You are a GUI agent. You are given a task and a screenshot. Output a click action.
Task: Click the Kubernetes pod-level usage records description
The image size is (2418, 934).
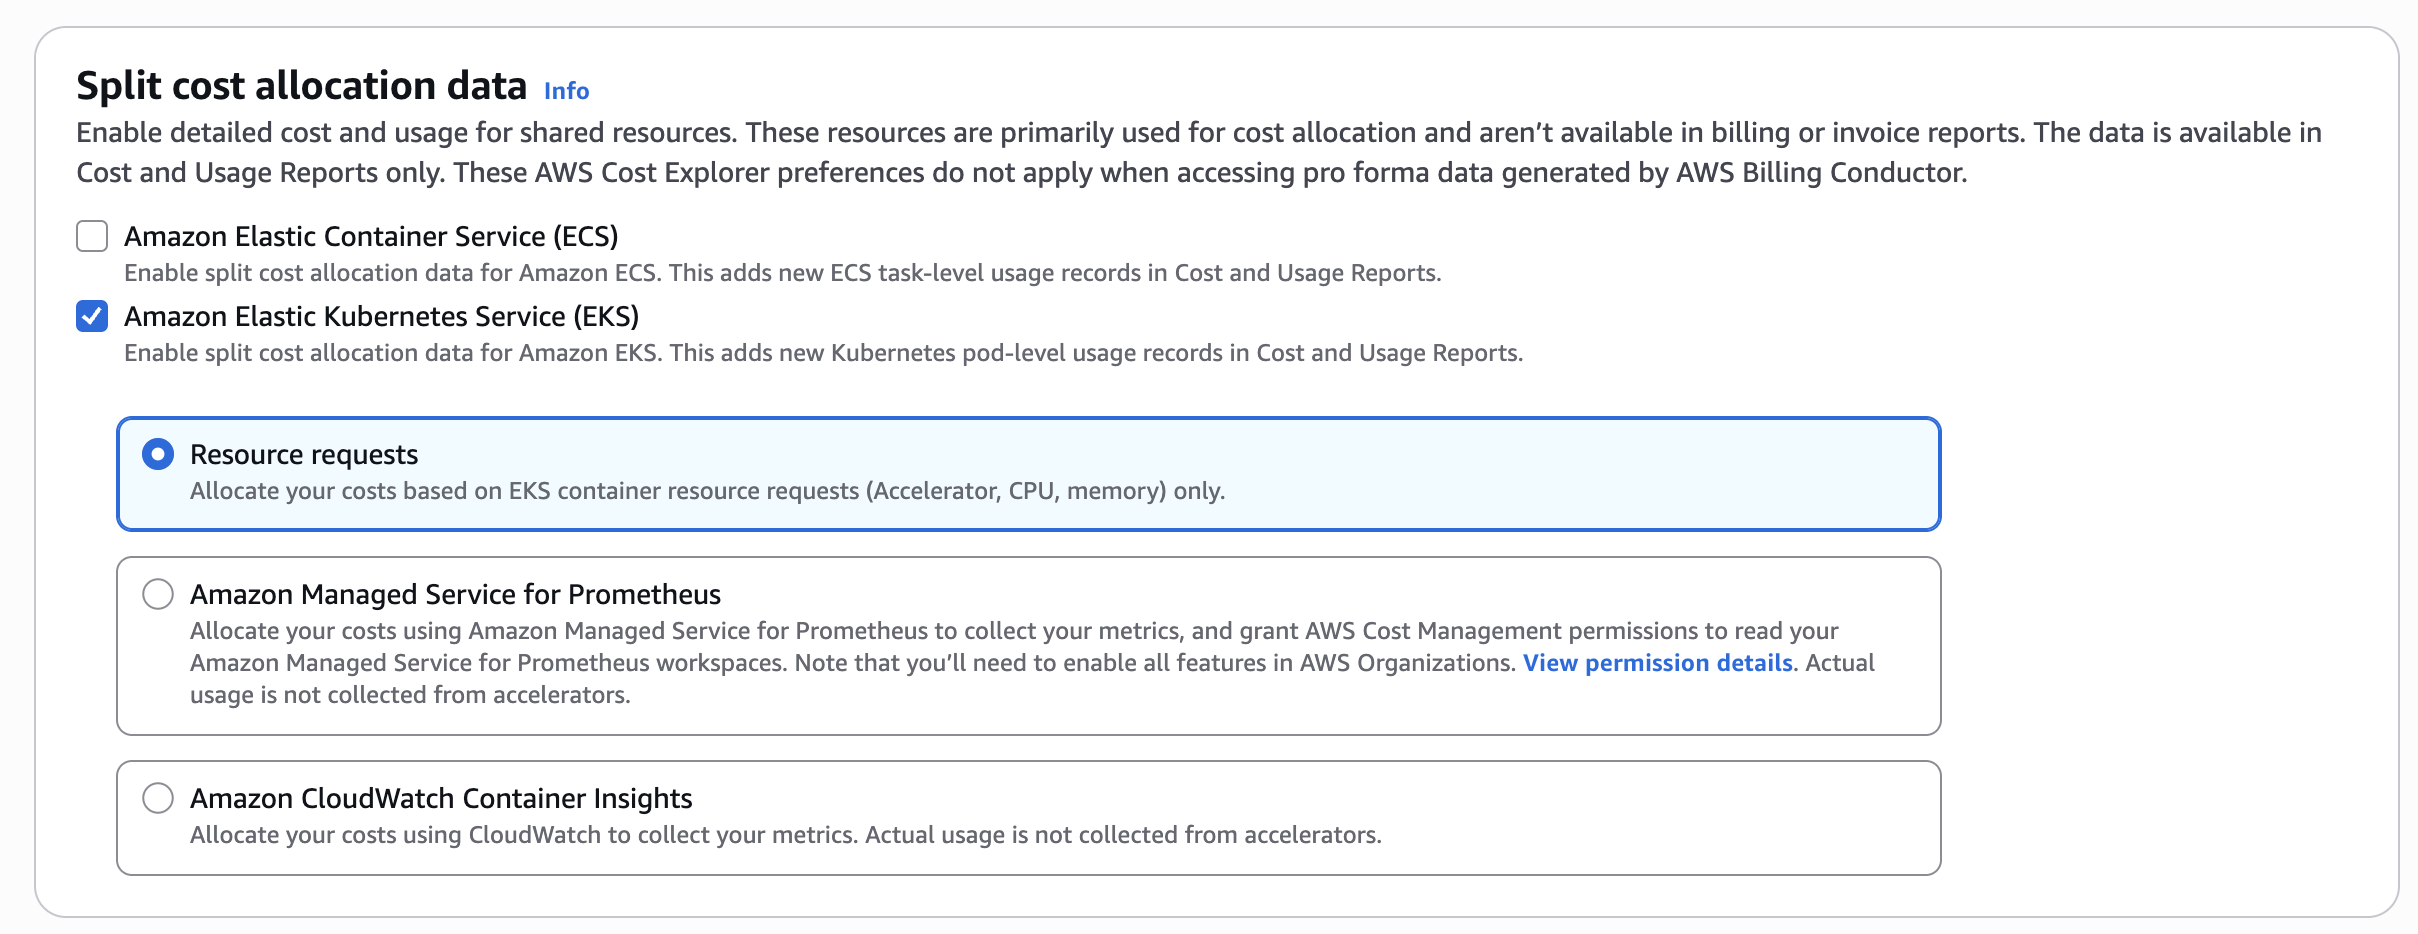click(822, 353)
